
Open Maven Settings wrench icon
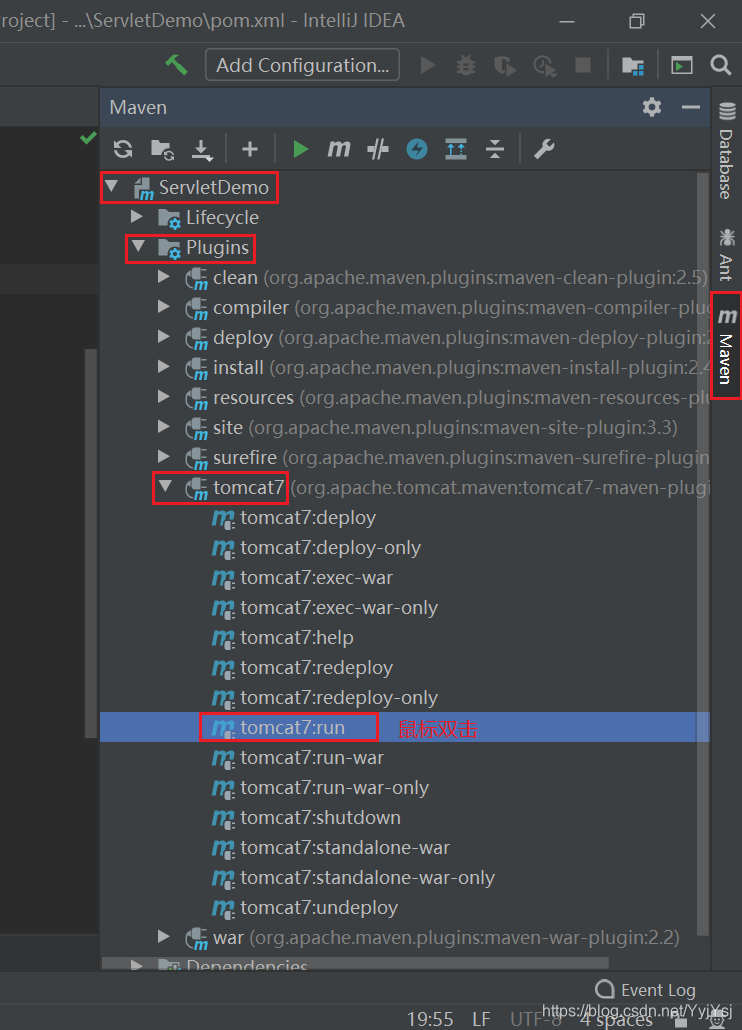[x=544, y=149]
